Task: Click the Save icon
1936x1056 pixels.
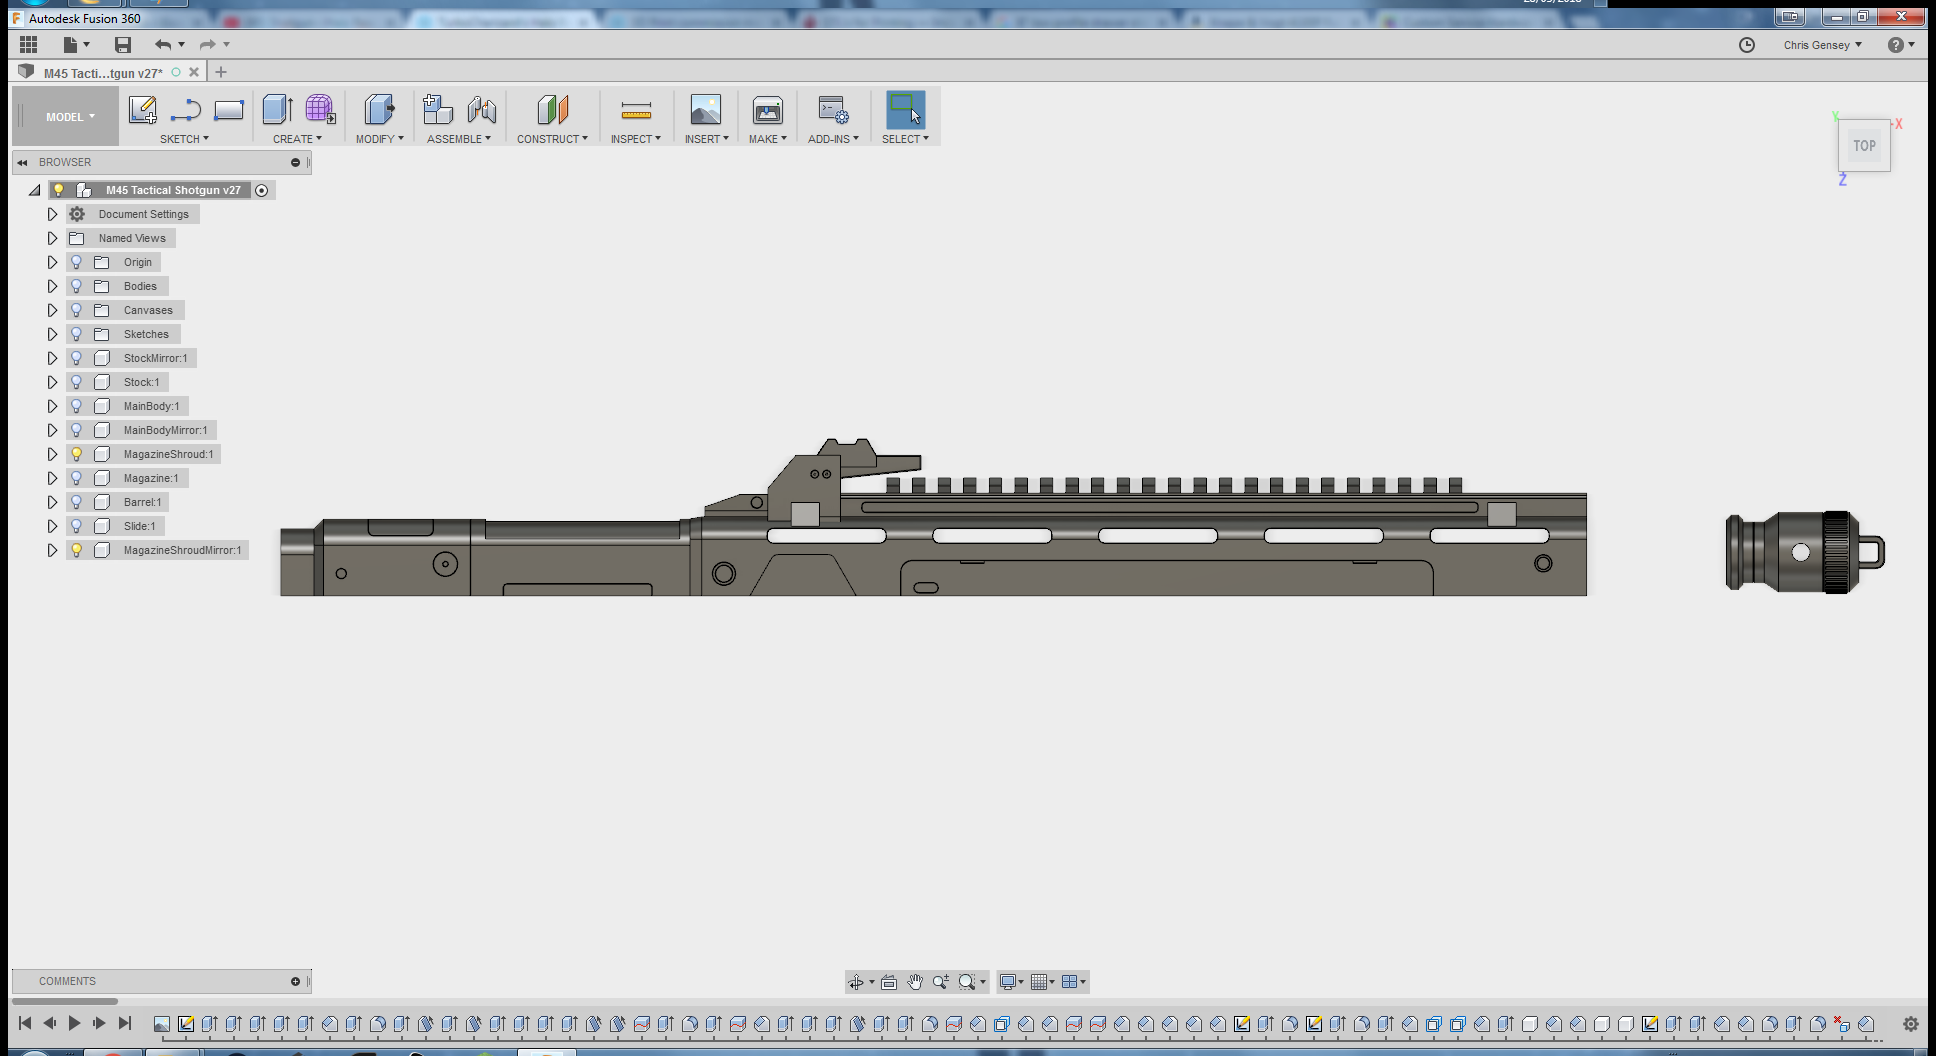Action: (x=123, y=44)
